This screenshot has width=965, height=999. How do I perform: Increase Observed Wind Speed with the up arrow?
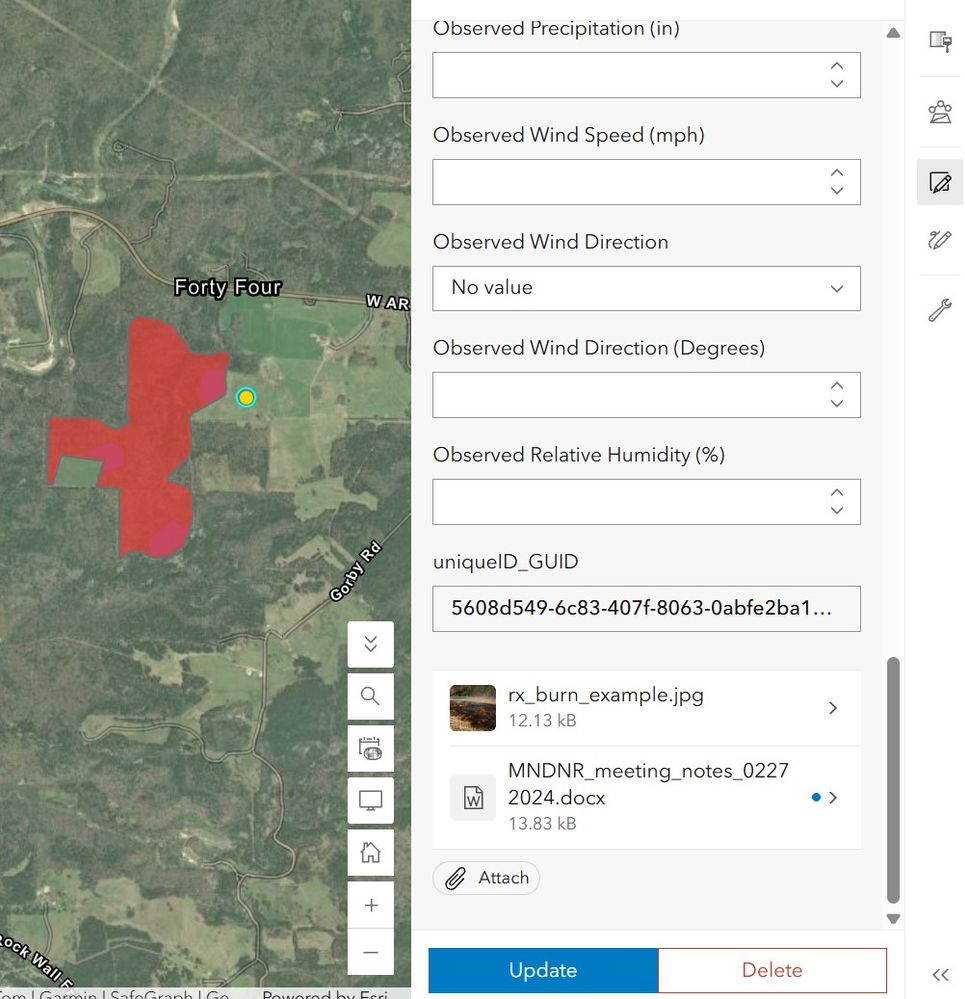point(836,173)
